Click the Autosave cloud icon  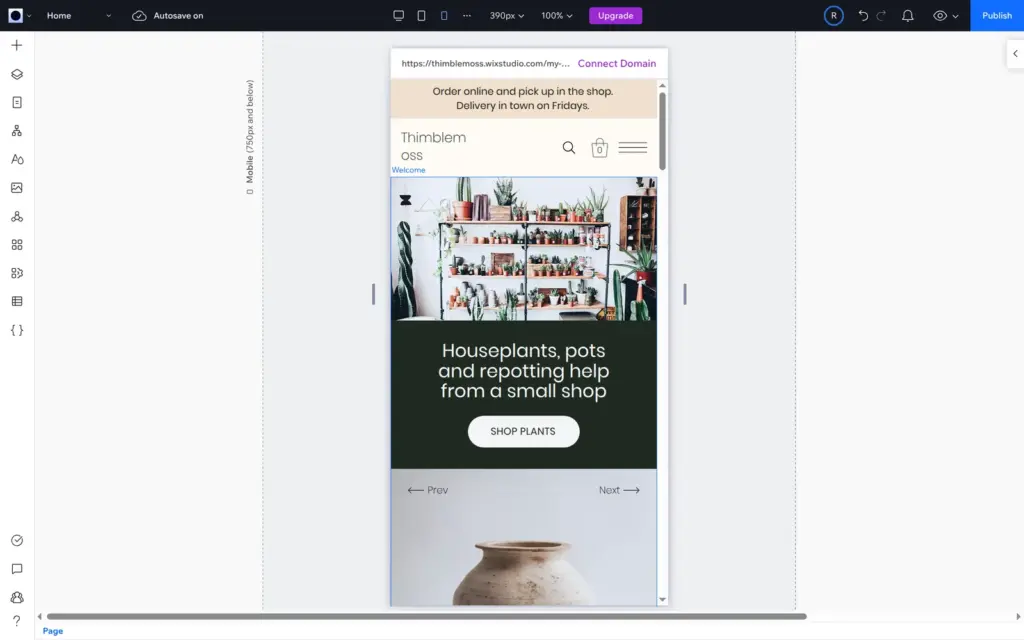point(139,16)
